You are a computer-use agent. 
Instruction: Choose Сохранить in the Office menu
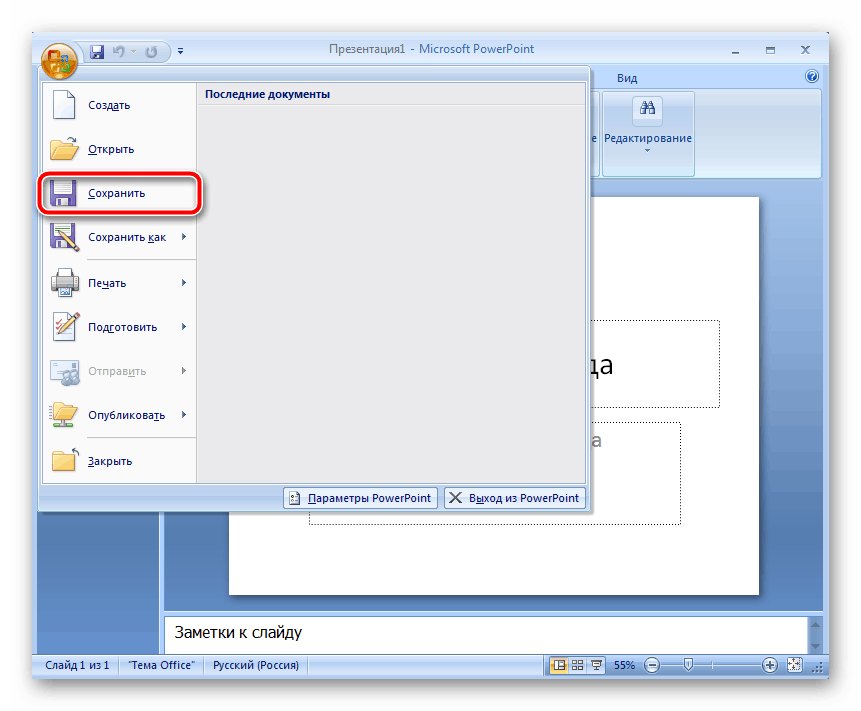[118, 193]
